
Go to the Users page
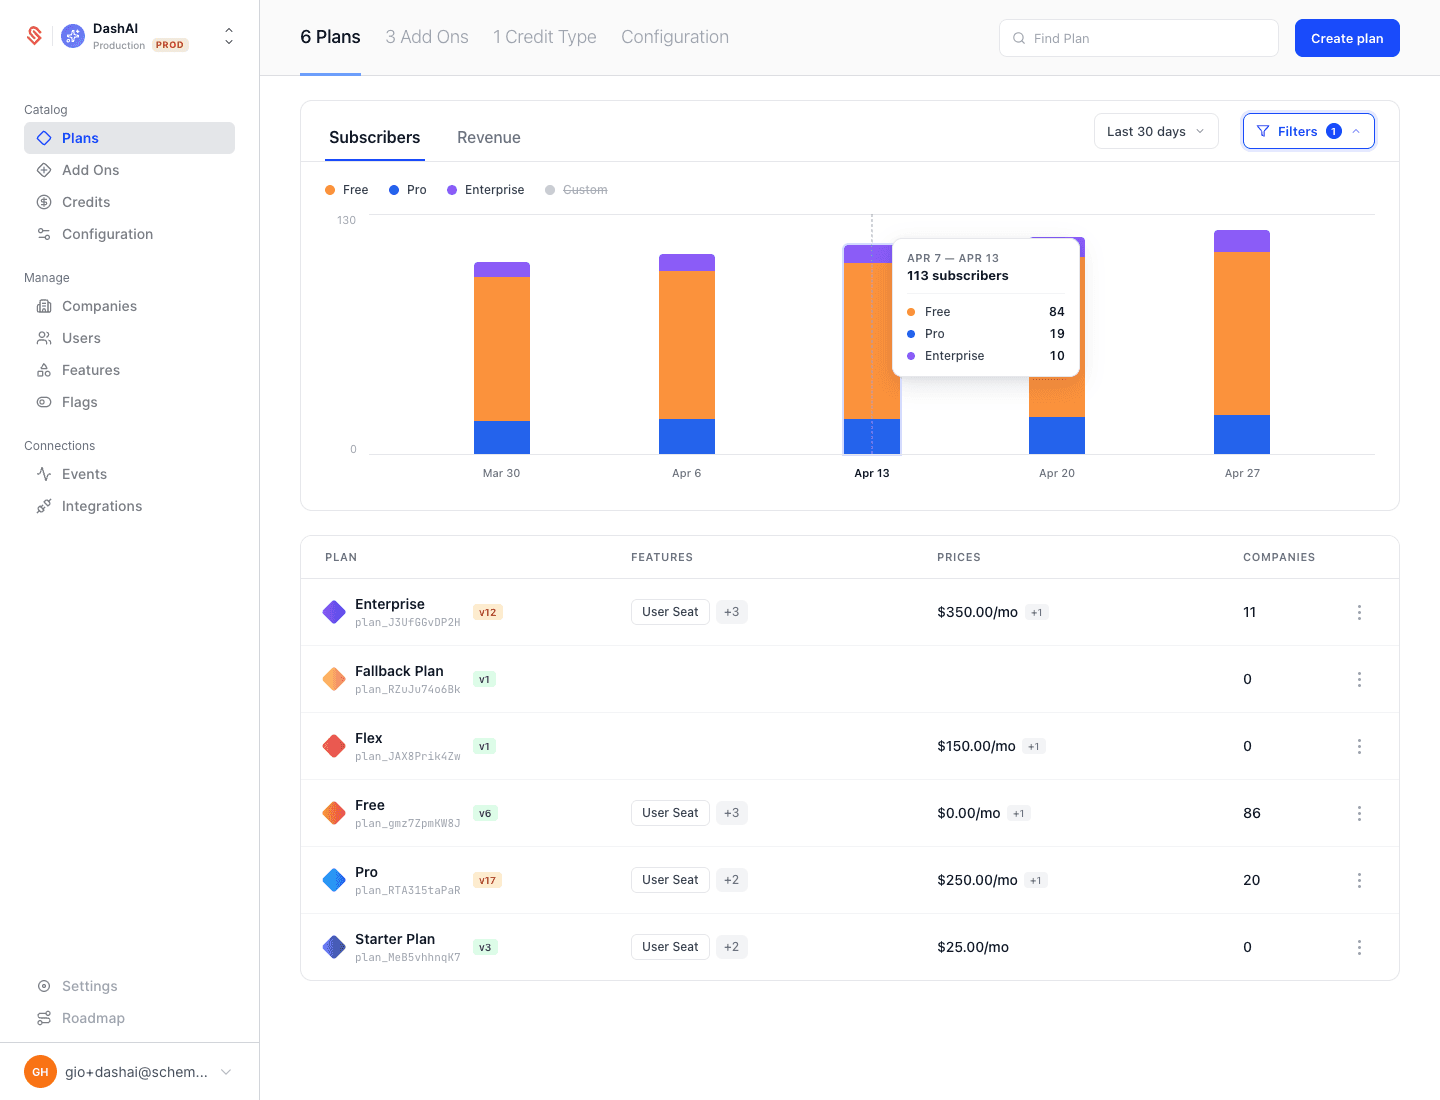[129, 338]
